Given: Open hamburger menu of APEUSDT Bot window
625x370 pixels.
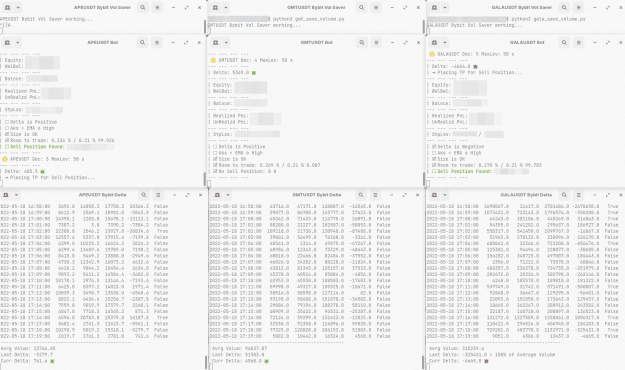Looking at the screenshot, I should [157, 42].
